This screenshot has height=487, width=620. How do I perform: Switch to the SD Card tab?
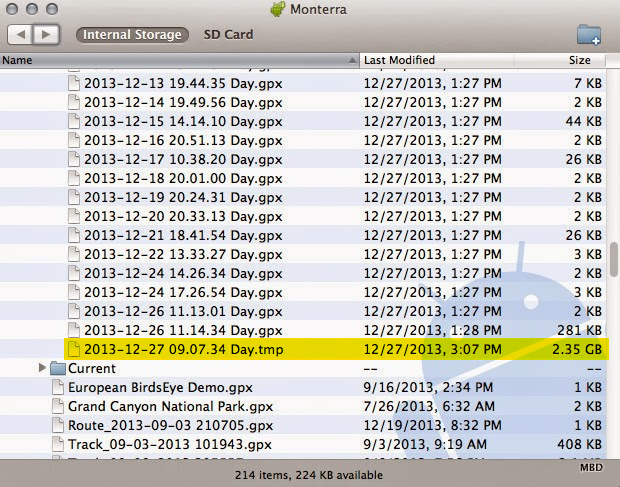[228, 35]
